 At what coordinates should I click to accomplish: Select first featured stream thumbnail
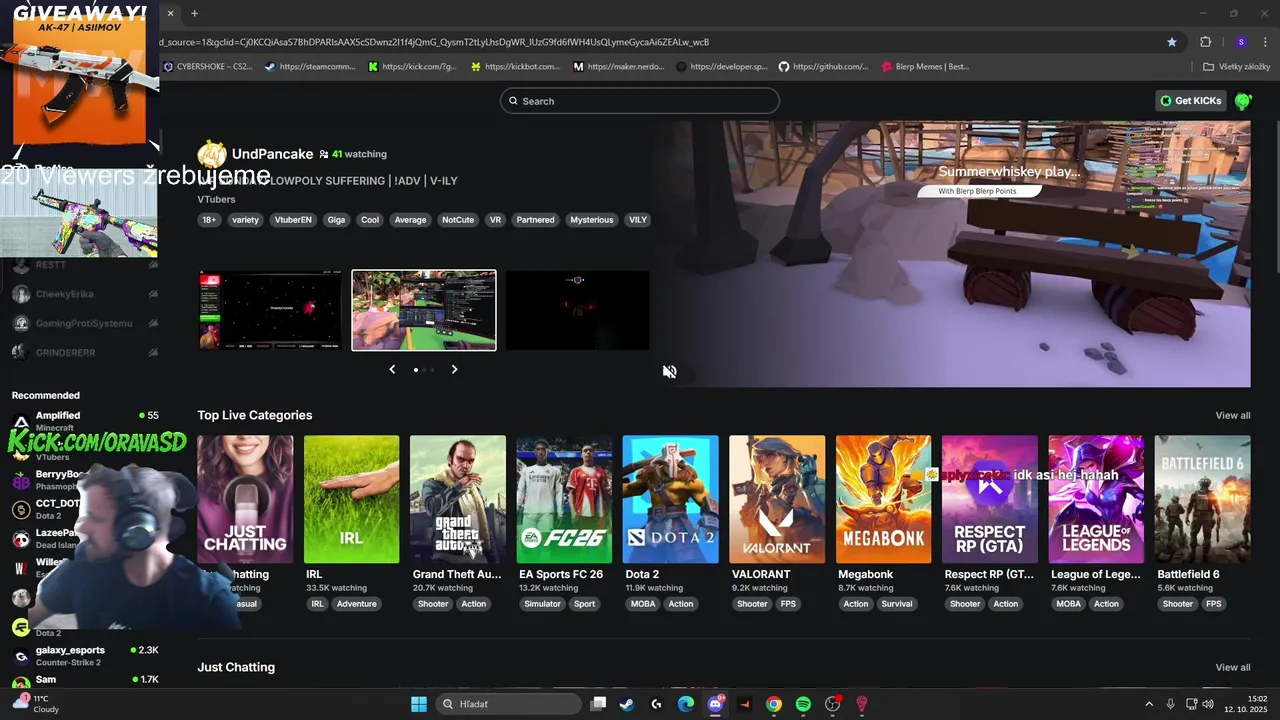[x=270, y=310]
